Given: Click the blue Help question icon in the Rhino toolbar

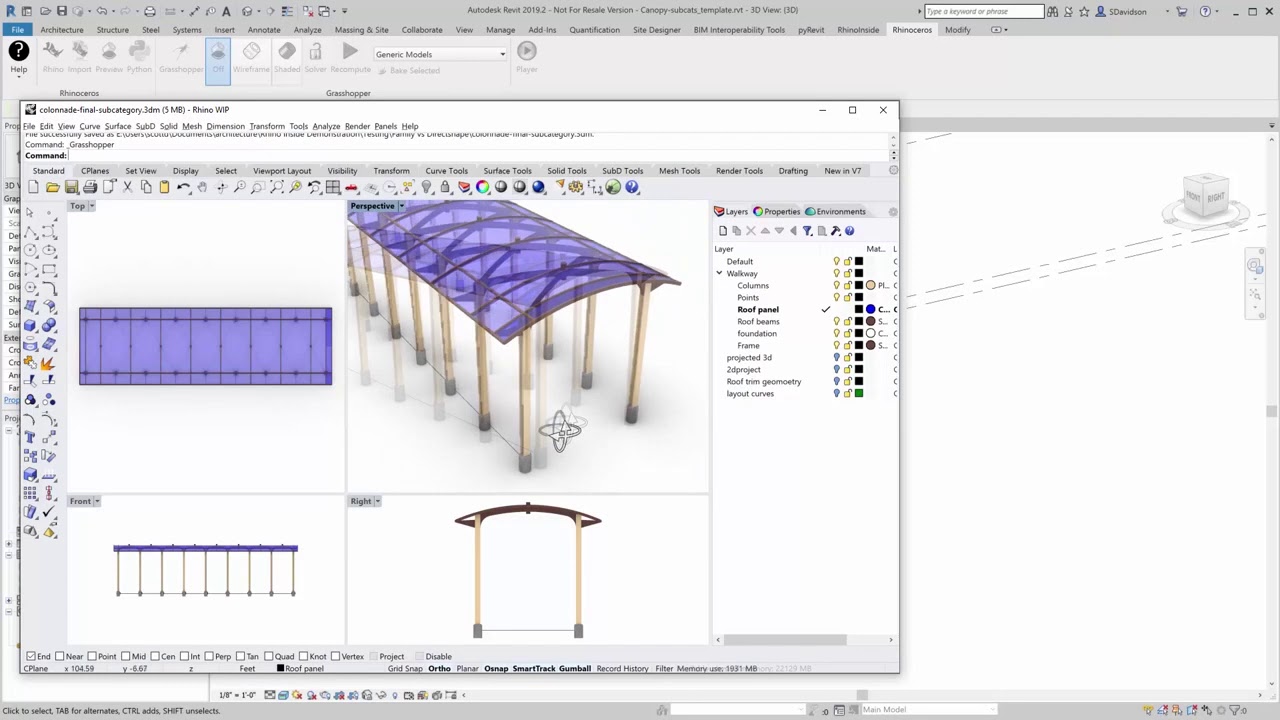Looking at the screenshot, I should (x=632, y=187).
